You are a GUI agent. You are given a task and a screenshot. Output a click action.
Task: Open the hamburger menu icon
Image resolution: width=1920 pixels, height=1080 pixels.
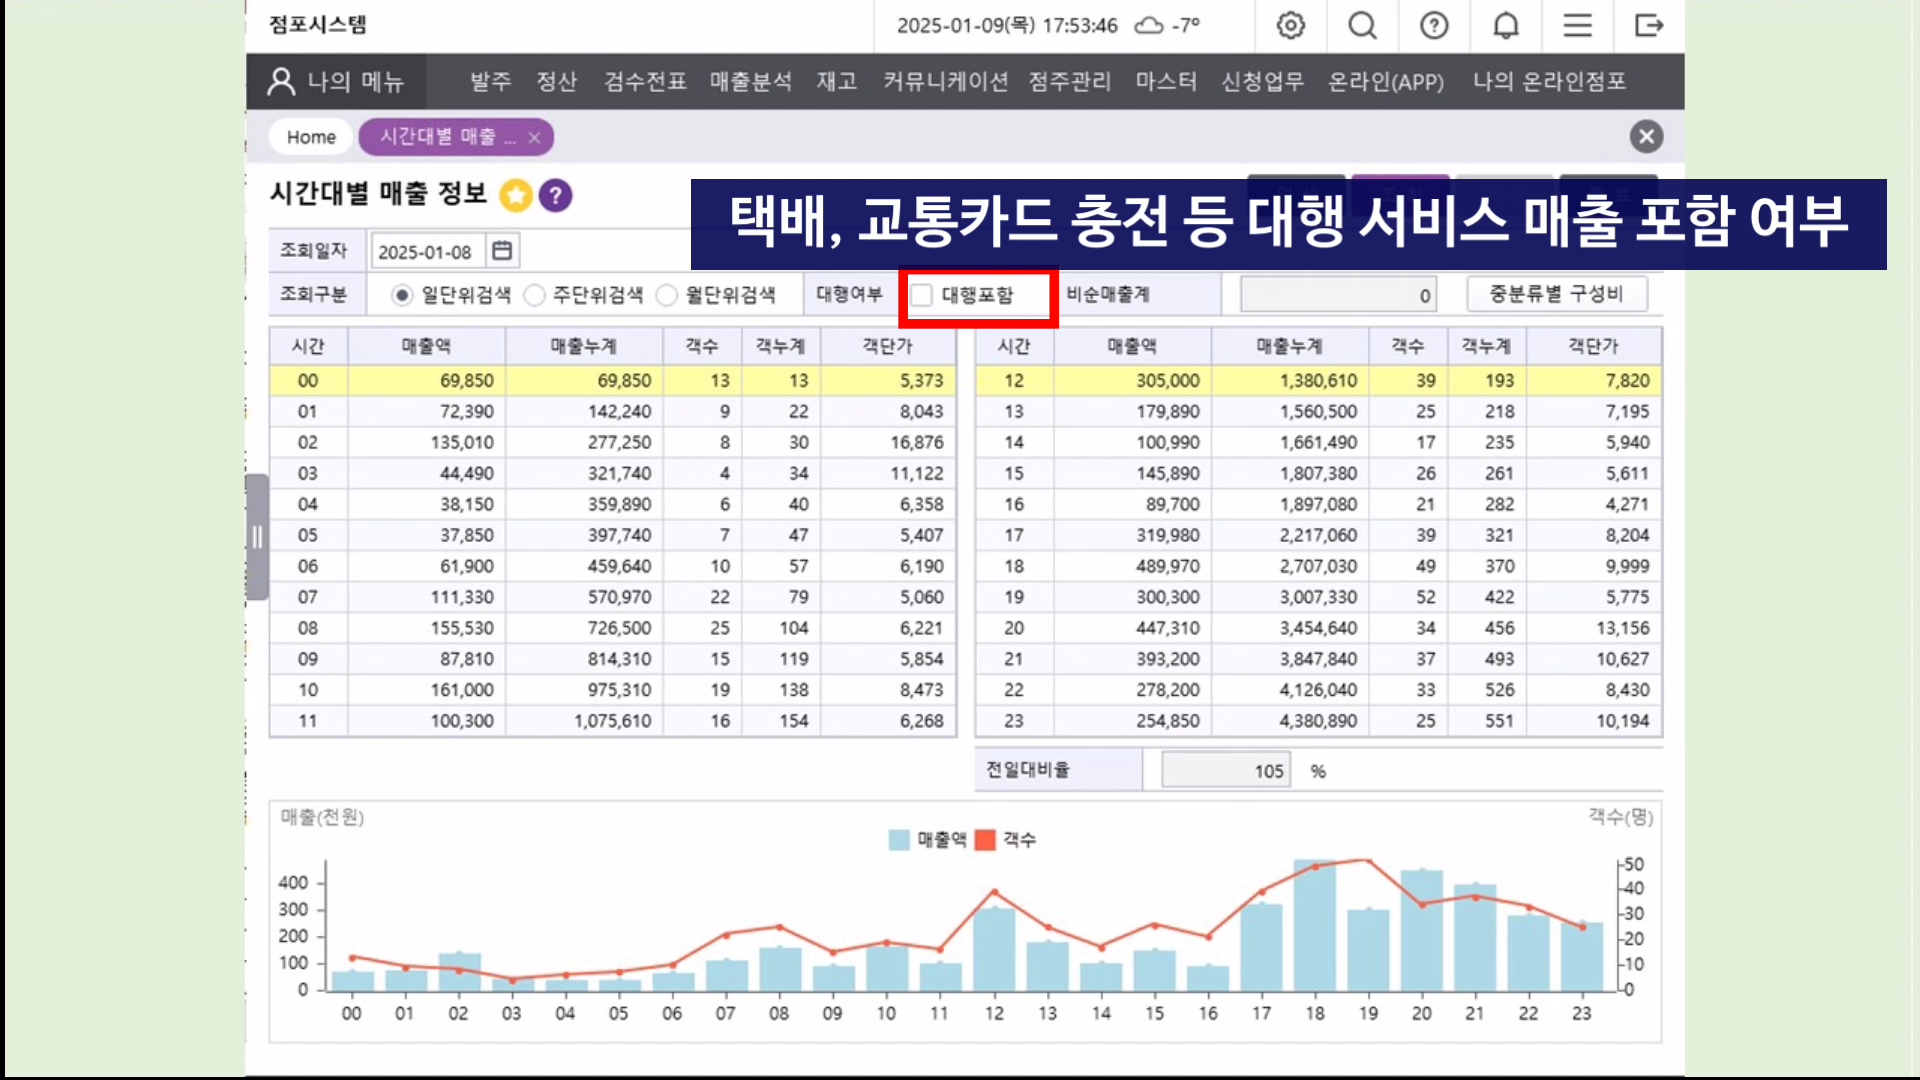pyautogui.click(x=1577, y=25)
